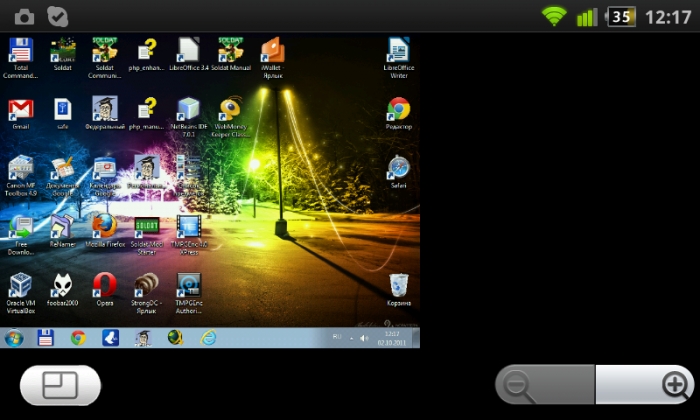Open the Opera browser shortcut
This screenshot has width=700, height=420.
(105, 289)
